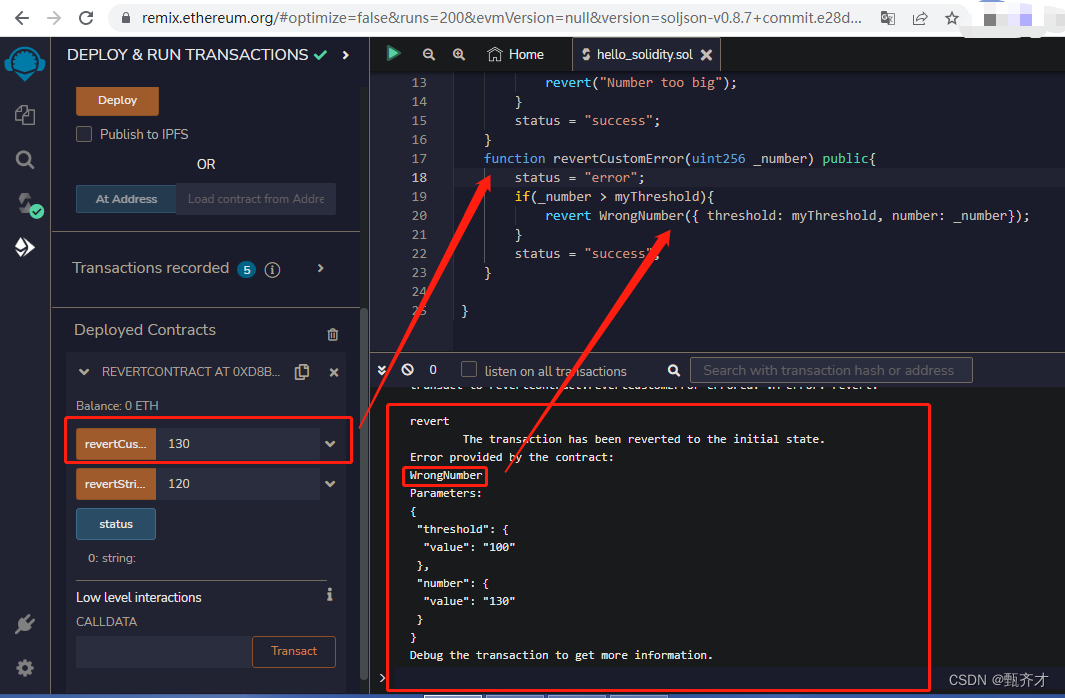The image size is (1065, 698).
Task: Zoom out the editor font
Action: (x=429, y=54)
